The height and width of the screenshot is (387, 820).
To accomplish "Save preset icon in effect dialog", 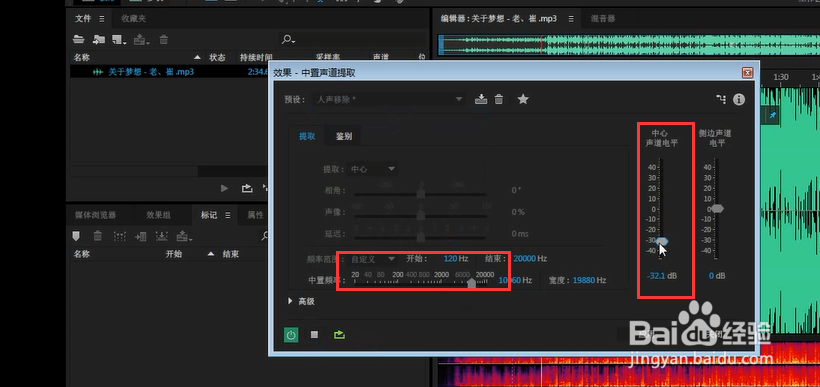I will coord(481,99).
